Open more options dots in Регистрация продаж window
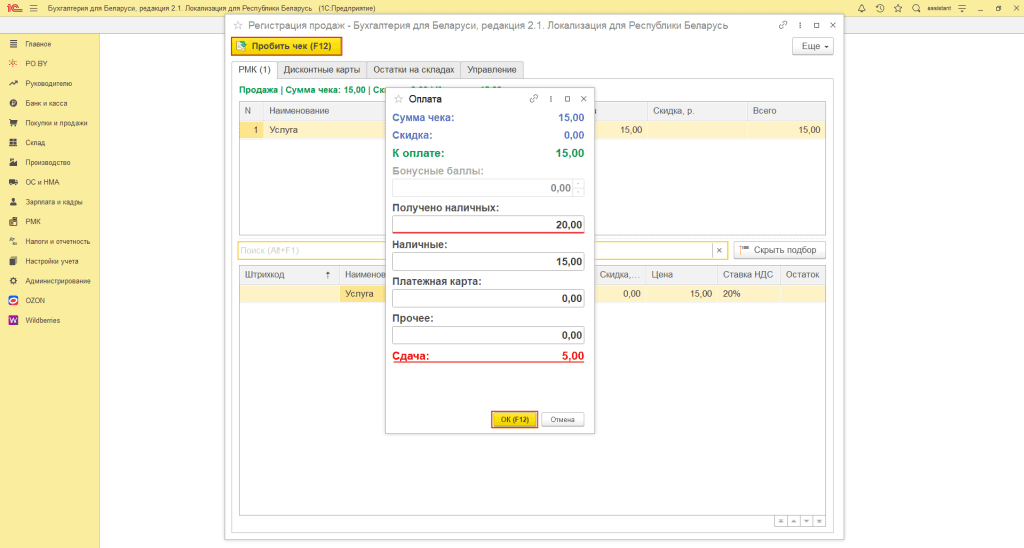1024x548 pixels. point(800,25)
